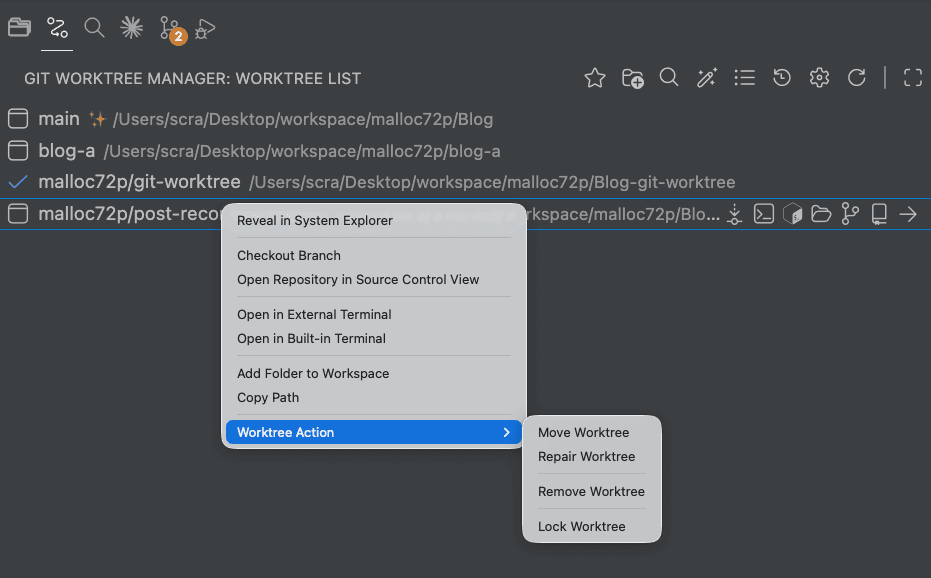Click the right arrow icon on the selected worktree row

[x=908, y=214]
